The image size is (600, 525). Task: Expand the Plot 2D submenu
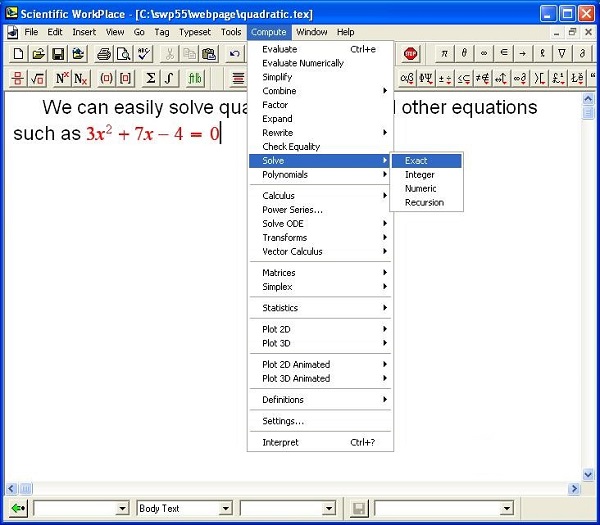[x=320, y=329]
